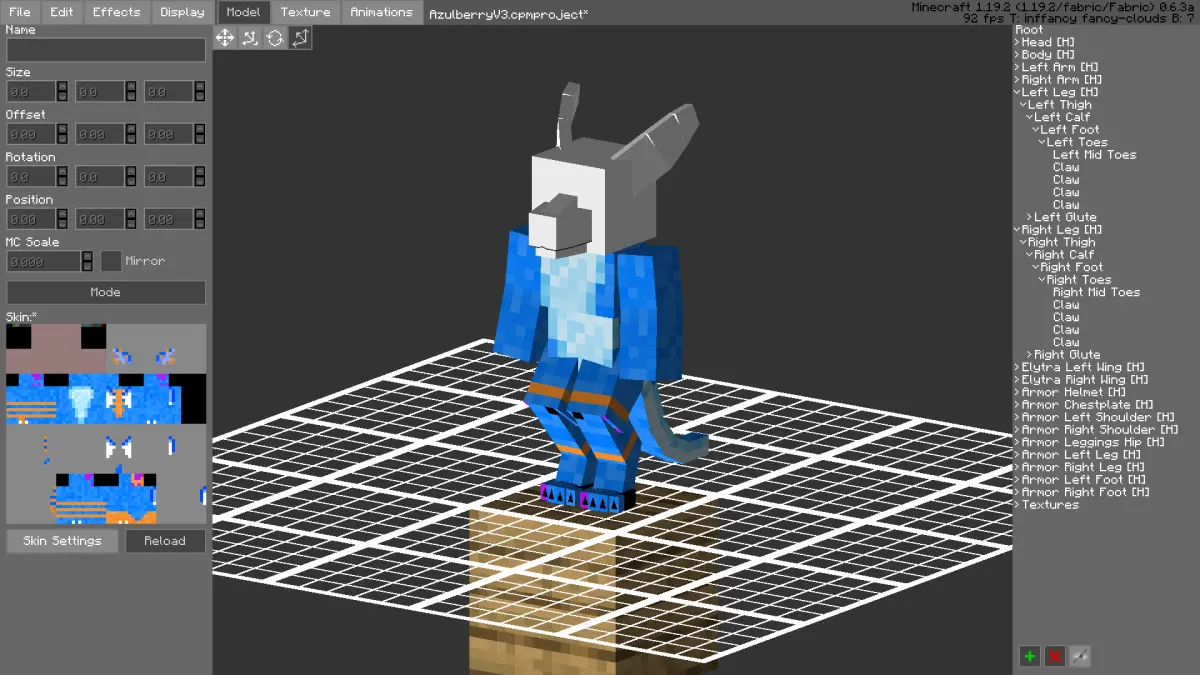
Task: Expand the Left Glute node
Action: [x=1030, y=218]
